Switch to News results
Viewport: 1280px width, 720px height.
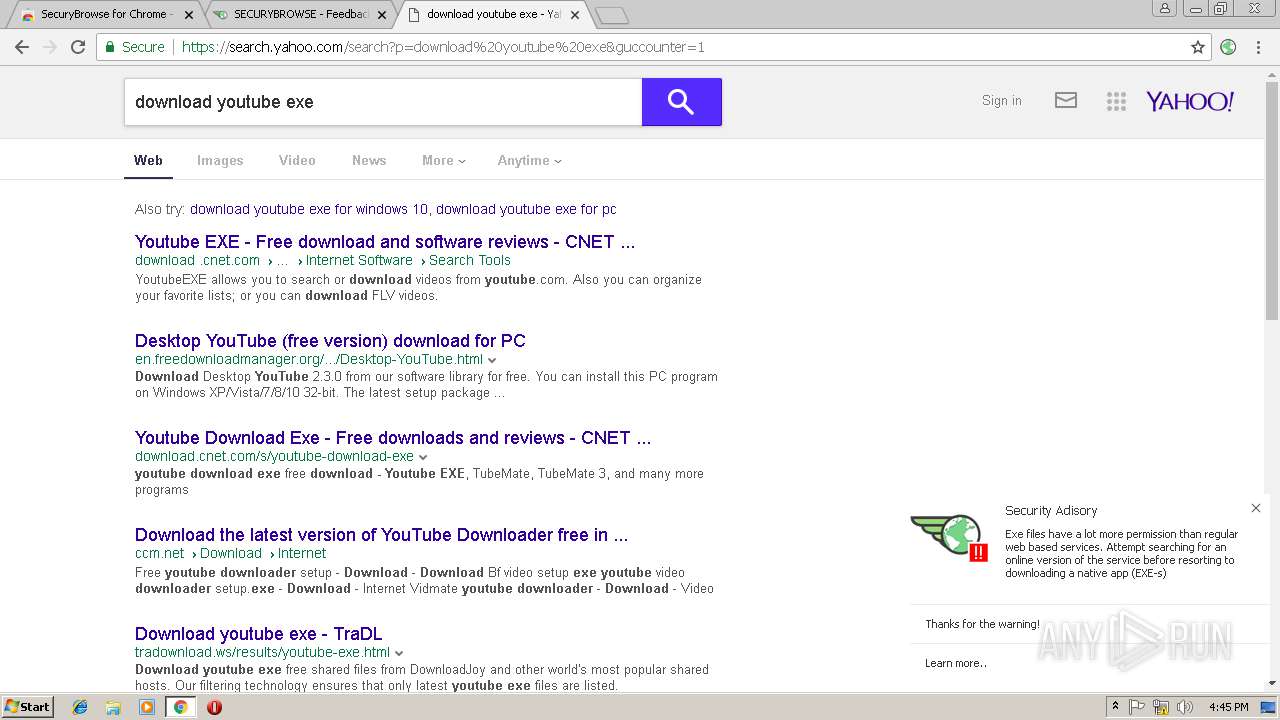(369, 160)
